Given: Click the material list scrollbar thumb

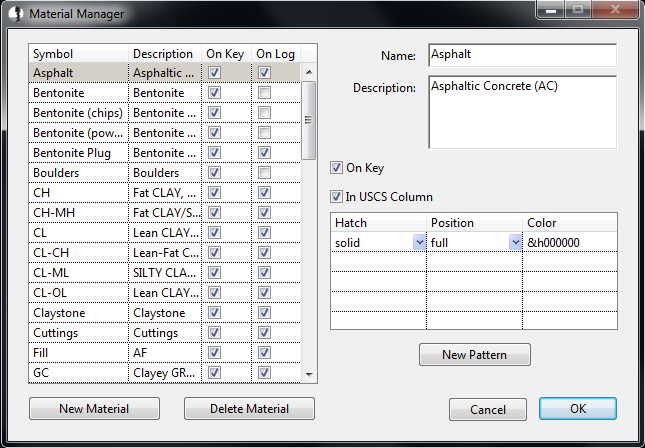Looking at the screenshot, I should (x=309, y=120).
